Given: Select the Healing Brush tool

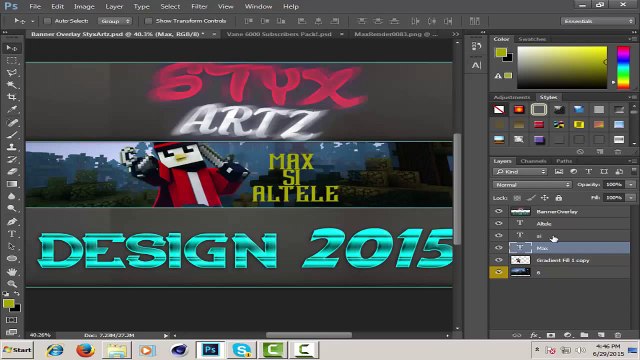Looking at the screenshot, I should click(x=11, y=122).
